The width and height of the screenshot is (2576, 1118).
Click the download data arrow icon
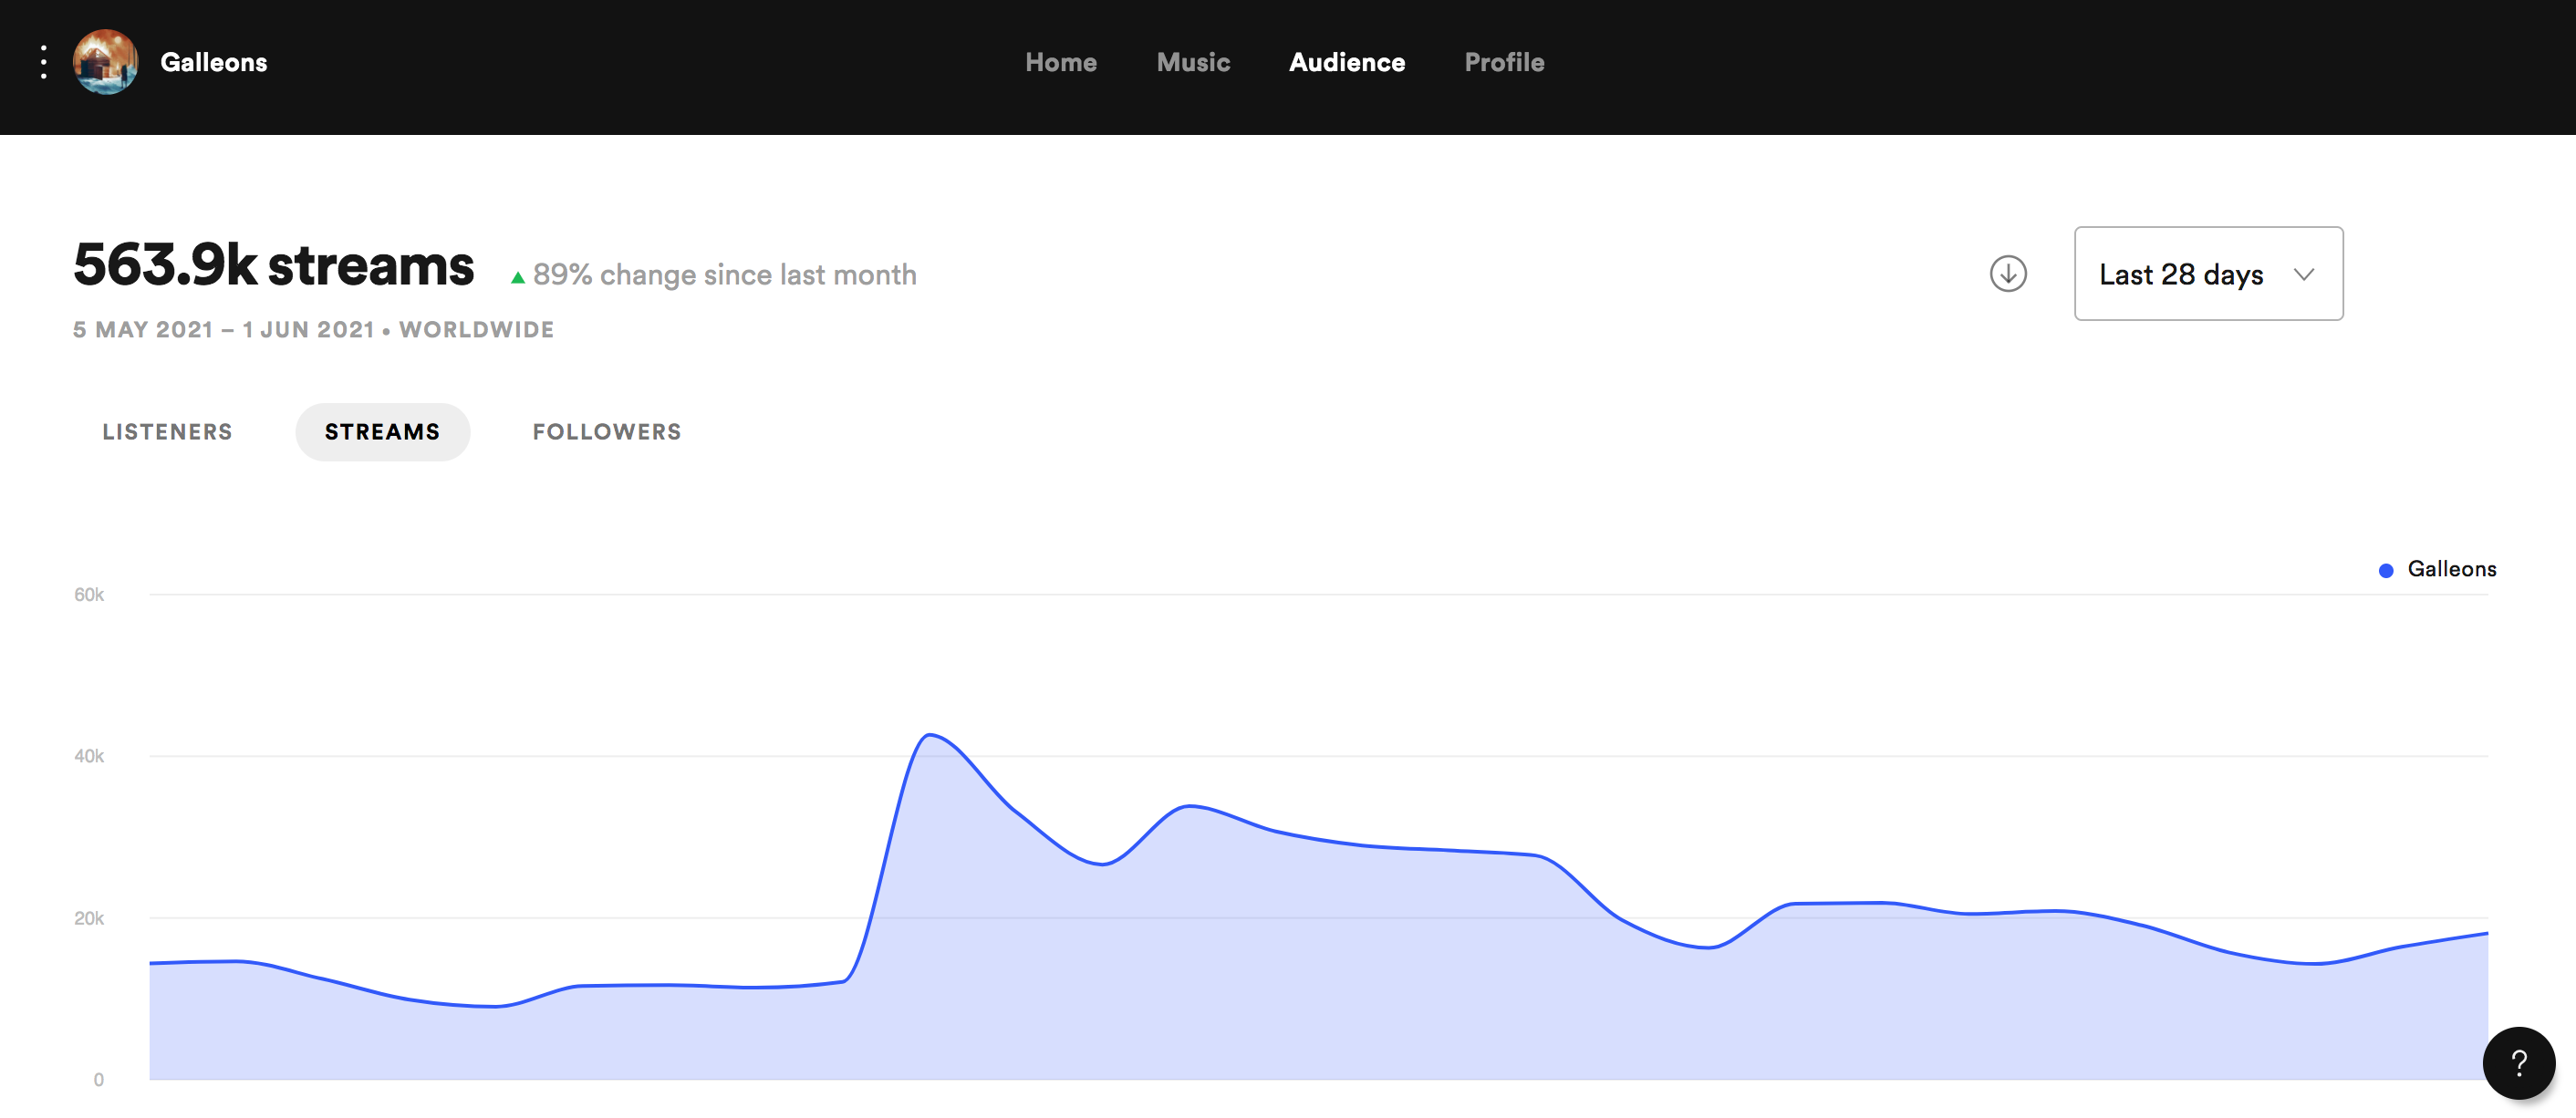[2007, 274]
